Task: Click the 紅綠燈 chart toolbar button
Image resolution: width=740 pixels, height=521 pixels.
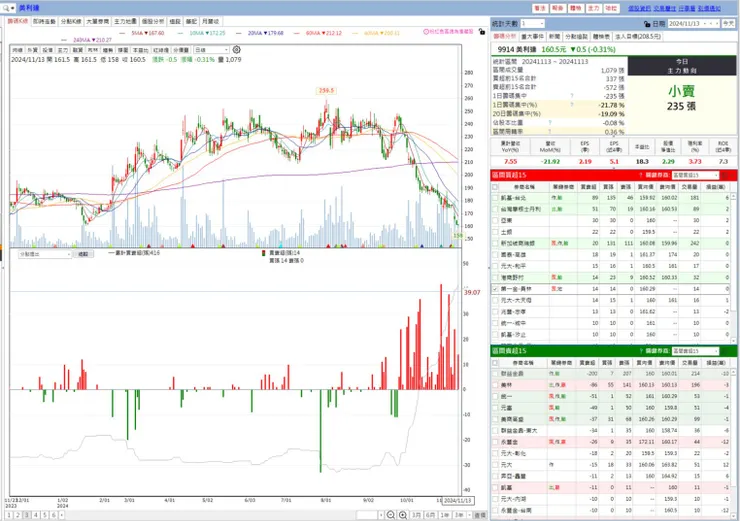Action: tap(161, 50)
